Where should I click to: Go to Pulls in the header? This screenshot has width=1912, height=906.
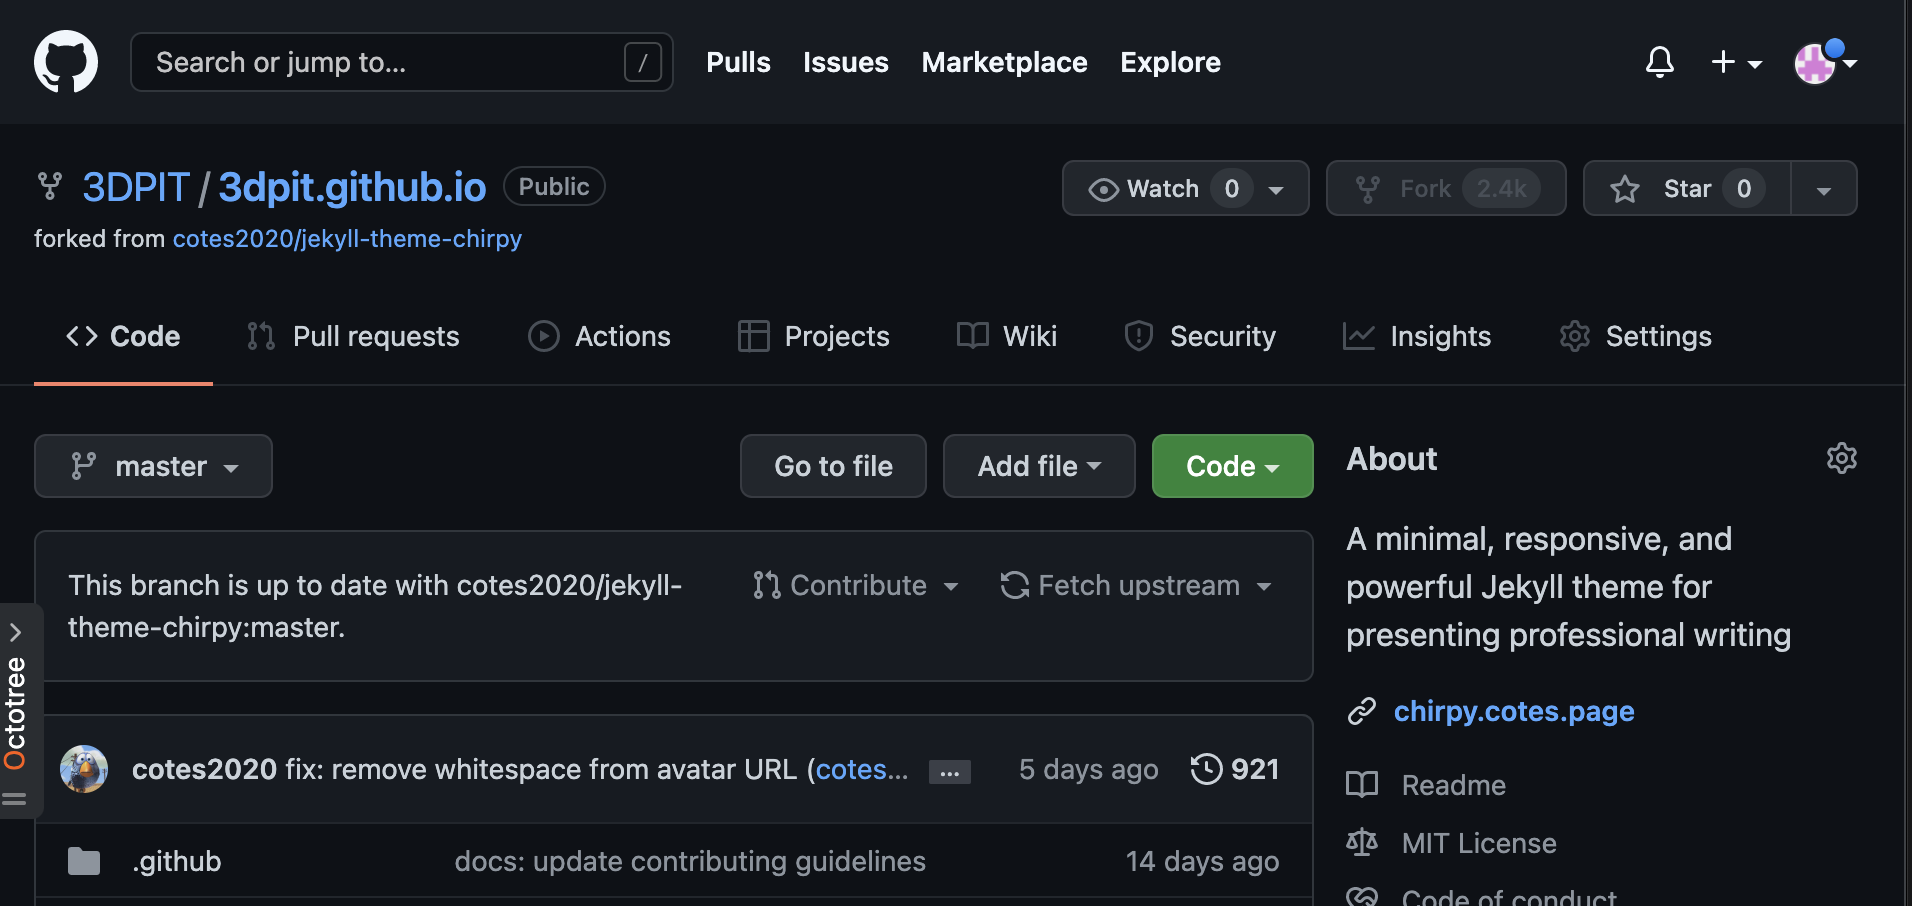(738, 62)
